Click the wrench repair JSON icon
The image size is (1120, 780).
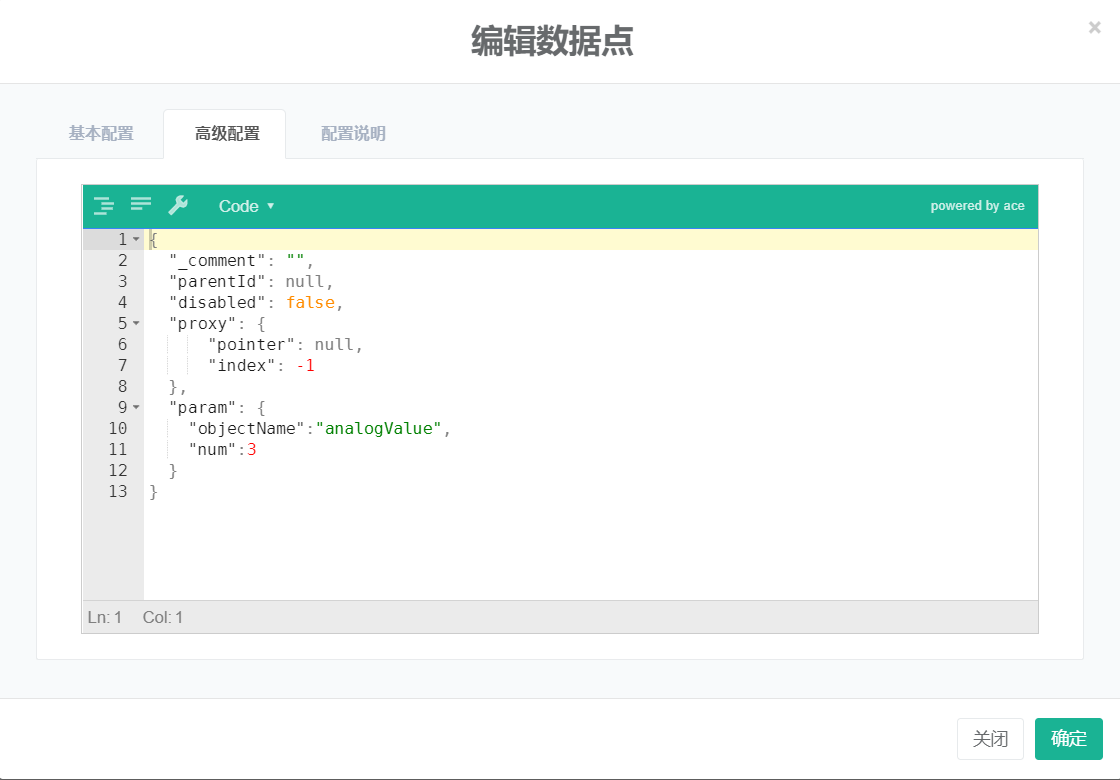pos(178,205)
